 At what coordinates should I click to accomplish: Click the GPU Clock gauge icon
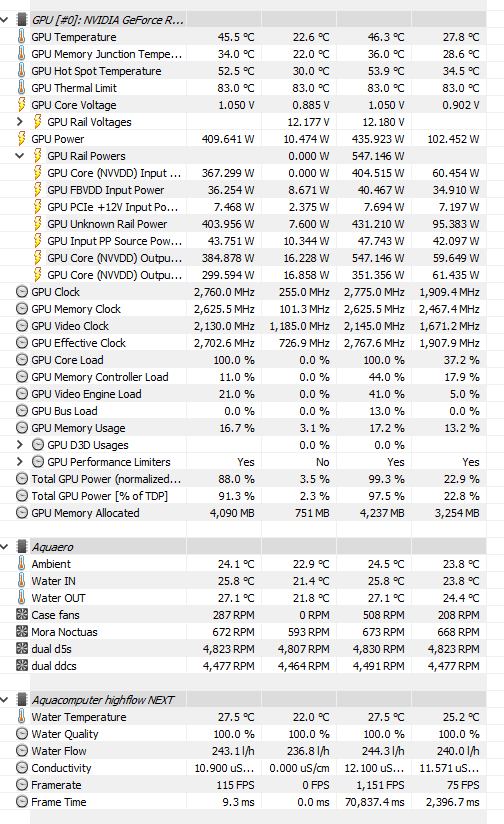[x=22, y=292]
